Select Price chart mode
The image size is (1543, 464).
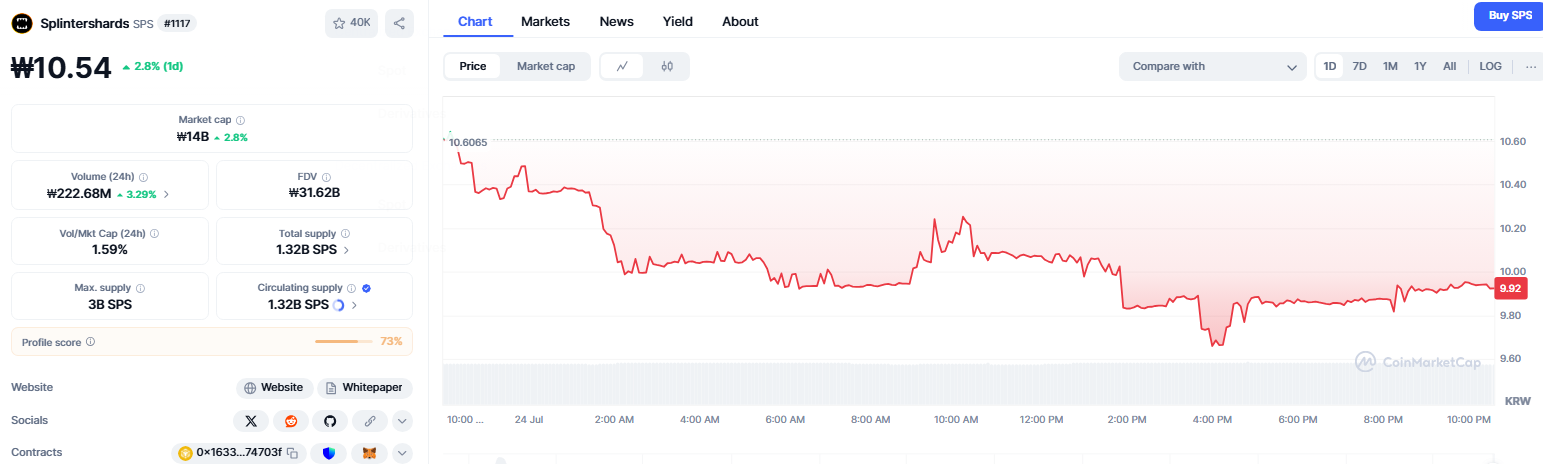pyautogui.click(x=473, y=67)
